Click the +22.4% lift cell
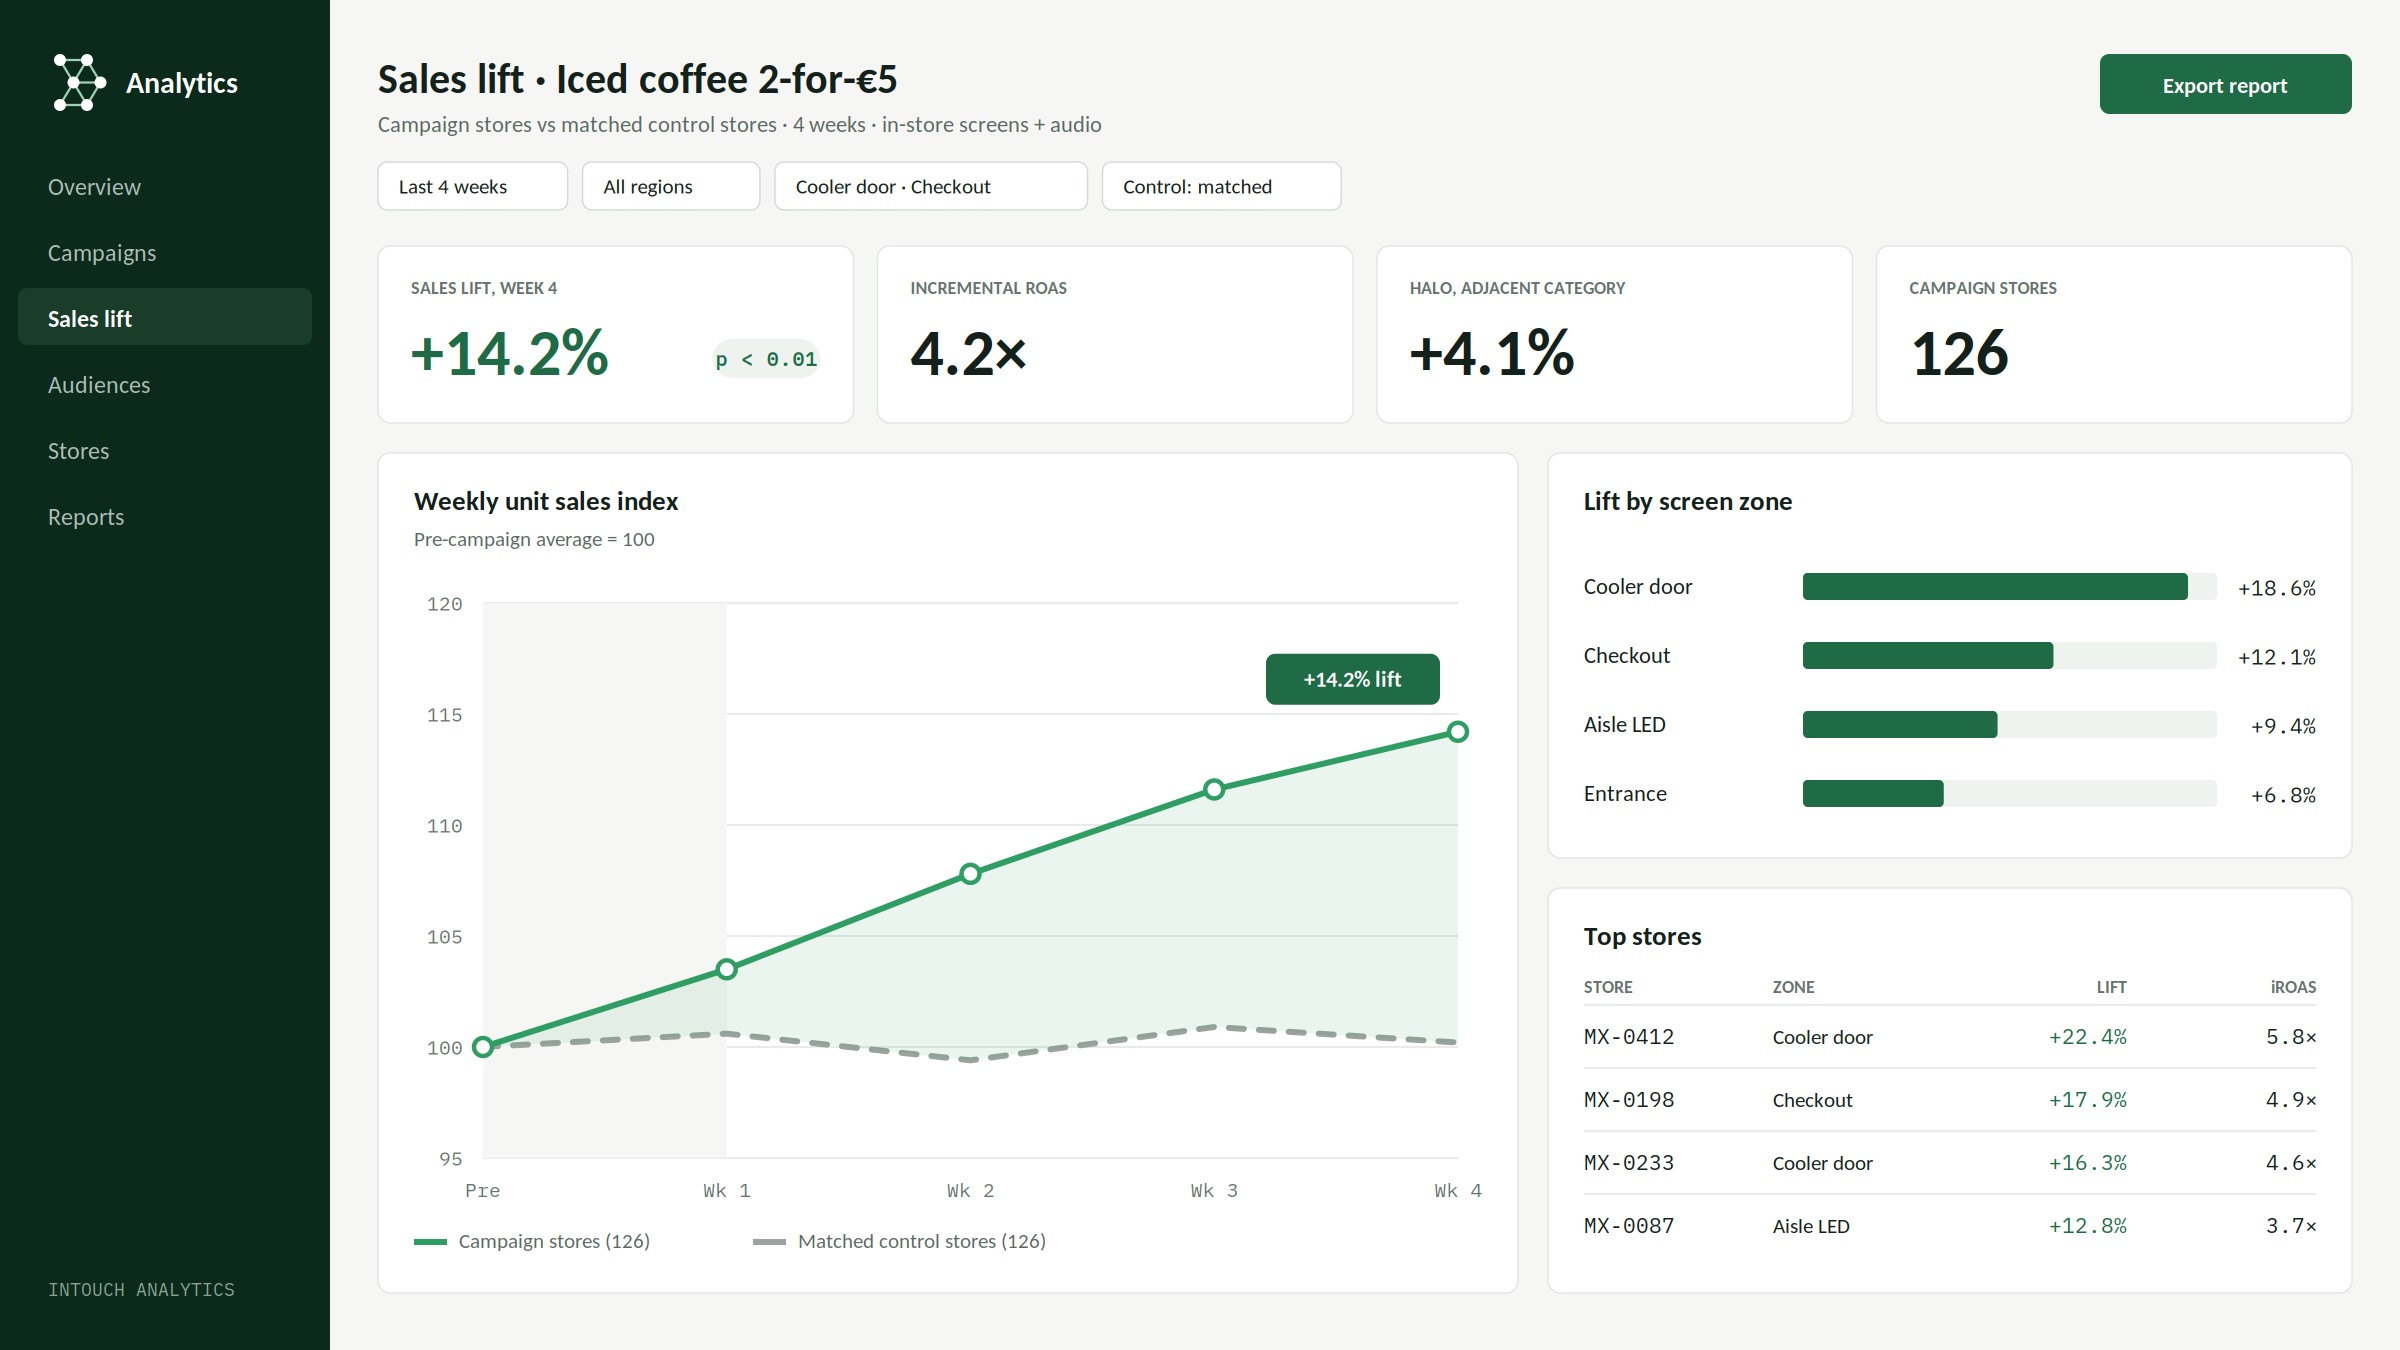 (2088, 1037)
